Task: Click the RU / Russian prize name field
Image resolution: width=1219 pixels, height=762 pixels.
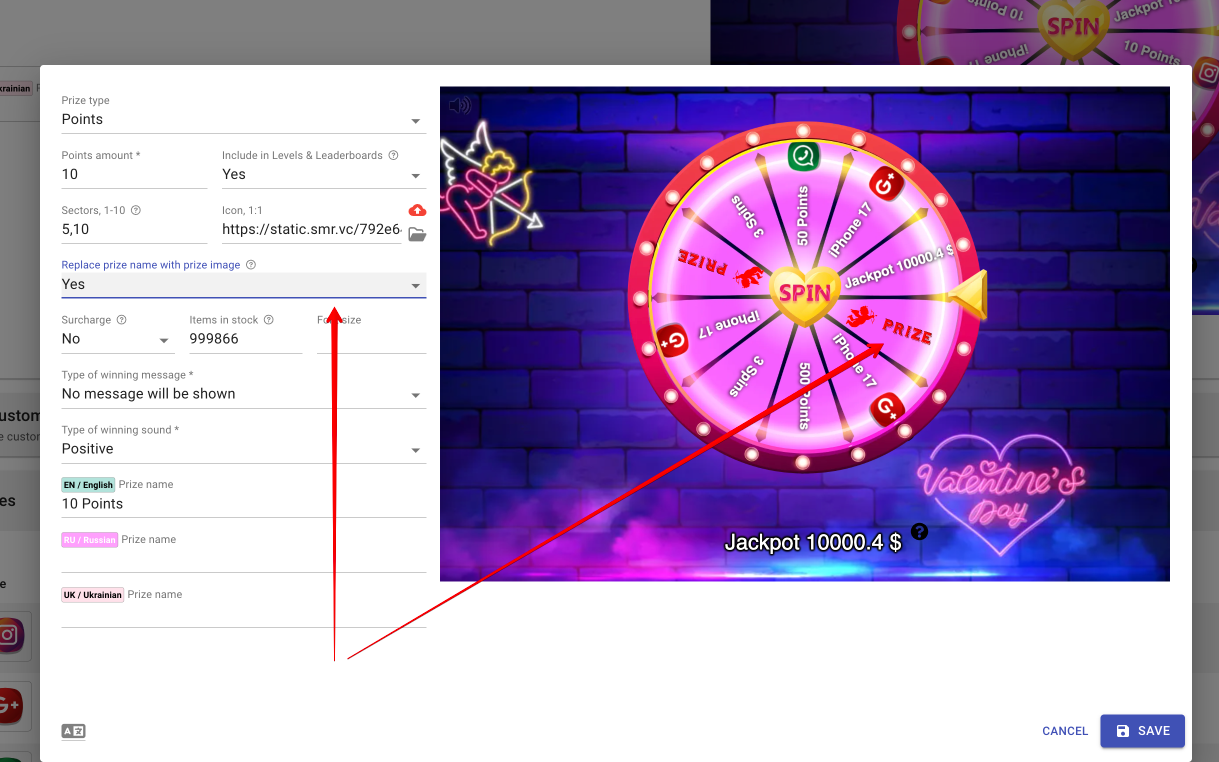Action: pyautogui.click(x=243, y=560)
